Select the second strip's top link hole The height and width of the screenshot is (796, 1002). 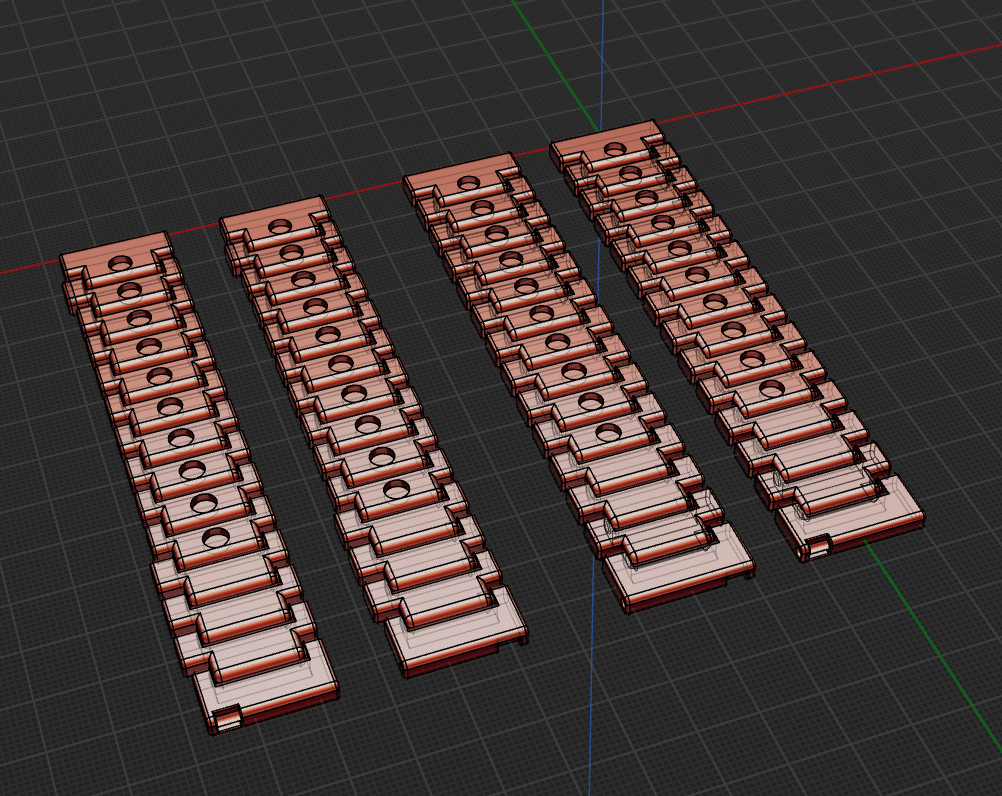281,226
